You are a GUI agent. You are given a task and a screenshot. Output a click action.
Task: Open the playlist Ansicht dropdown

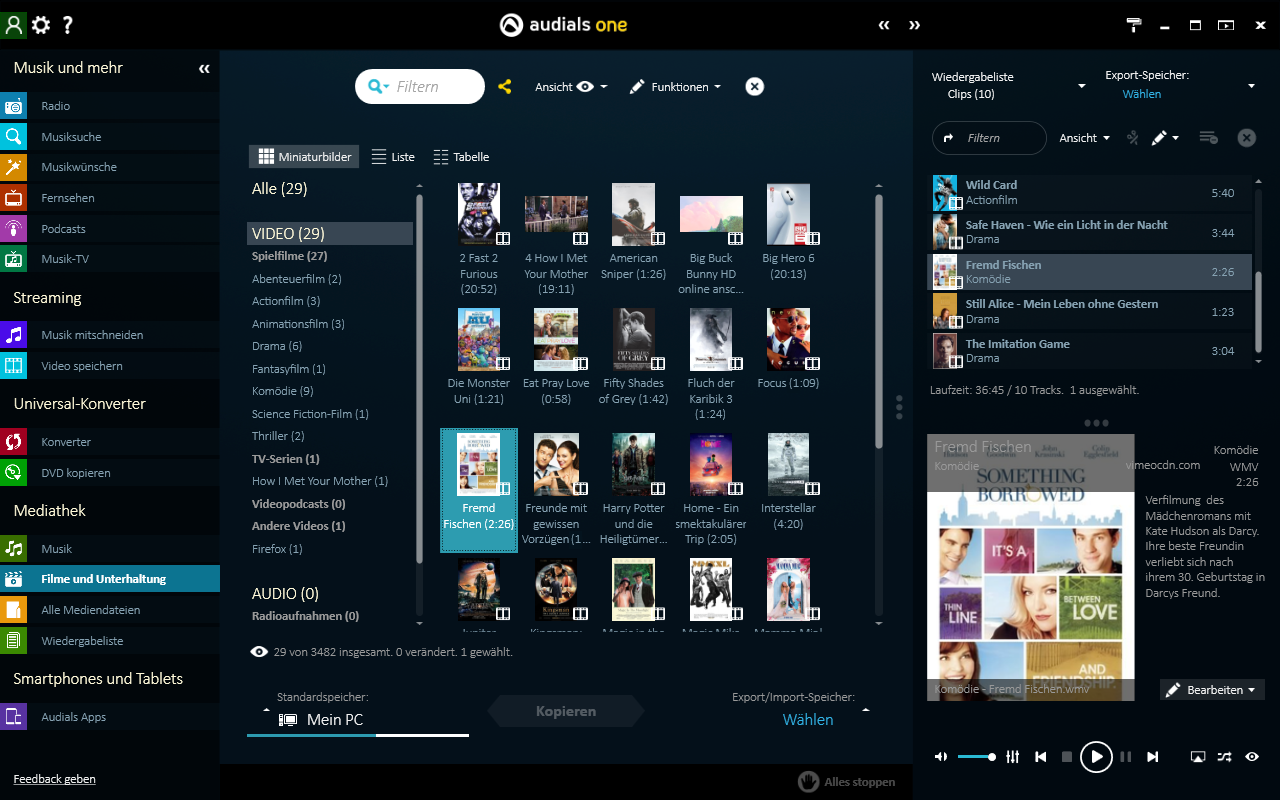click(x=1085, y=138)
